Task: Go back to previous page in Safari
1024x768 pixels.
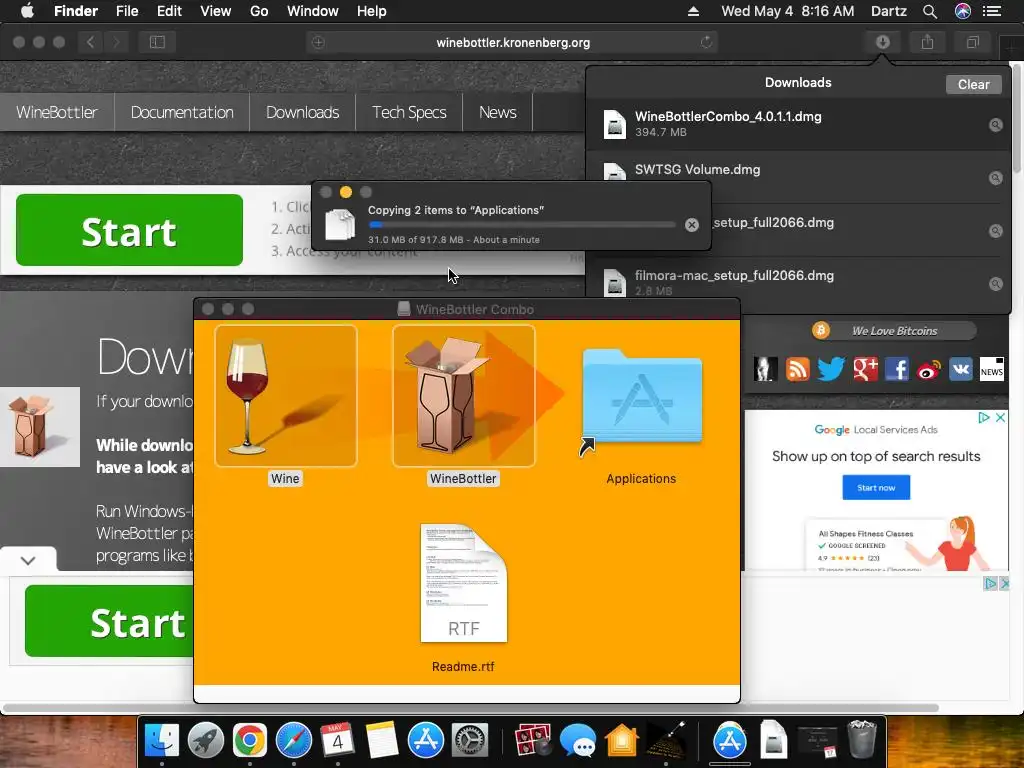Action: coord(90,42)
